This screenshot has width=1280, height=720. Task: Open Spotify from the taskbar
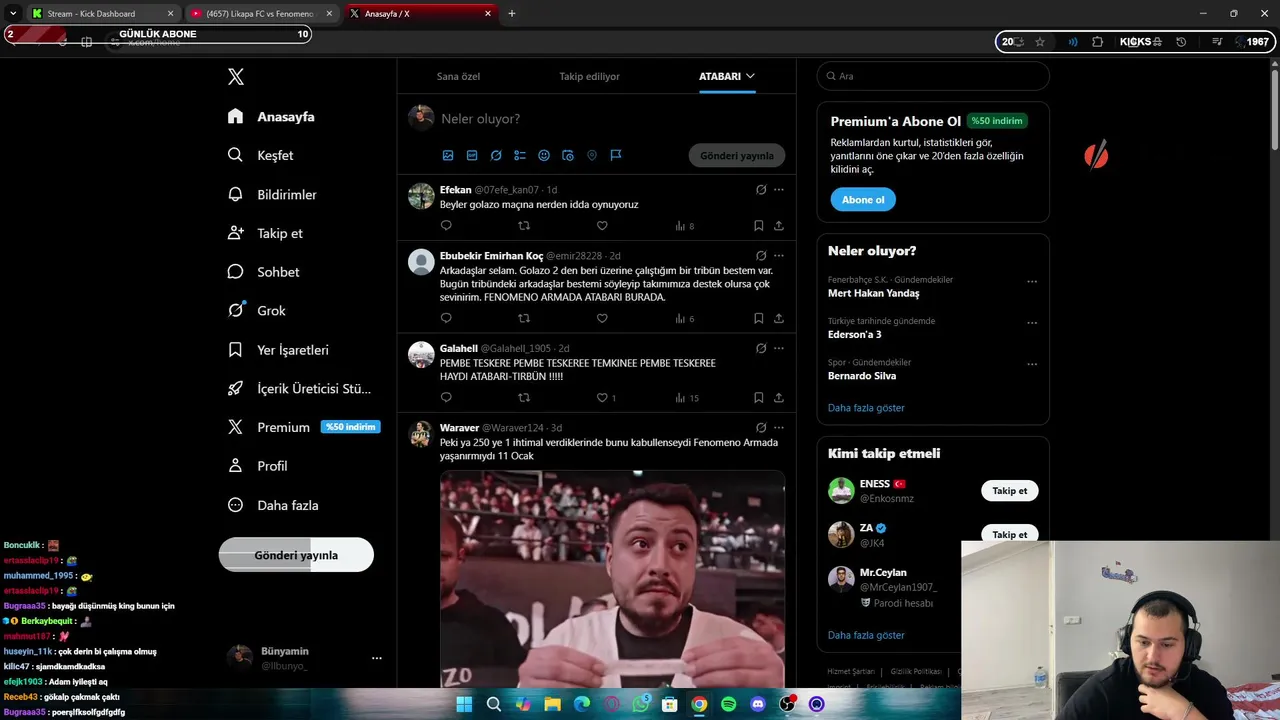729,704
